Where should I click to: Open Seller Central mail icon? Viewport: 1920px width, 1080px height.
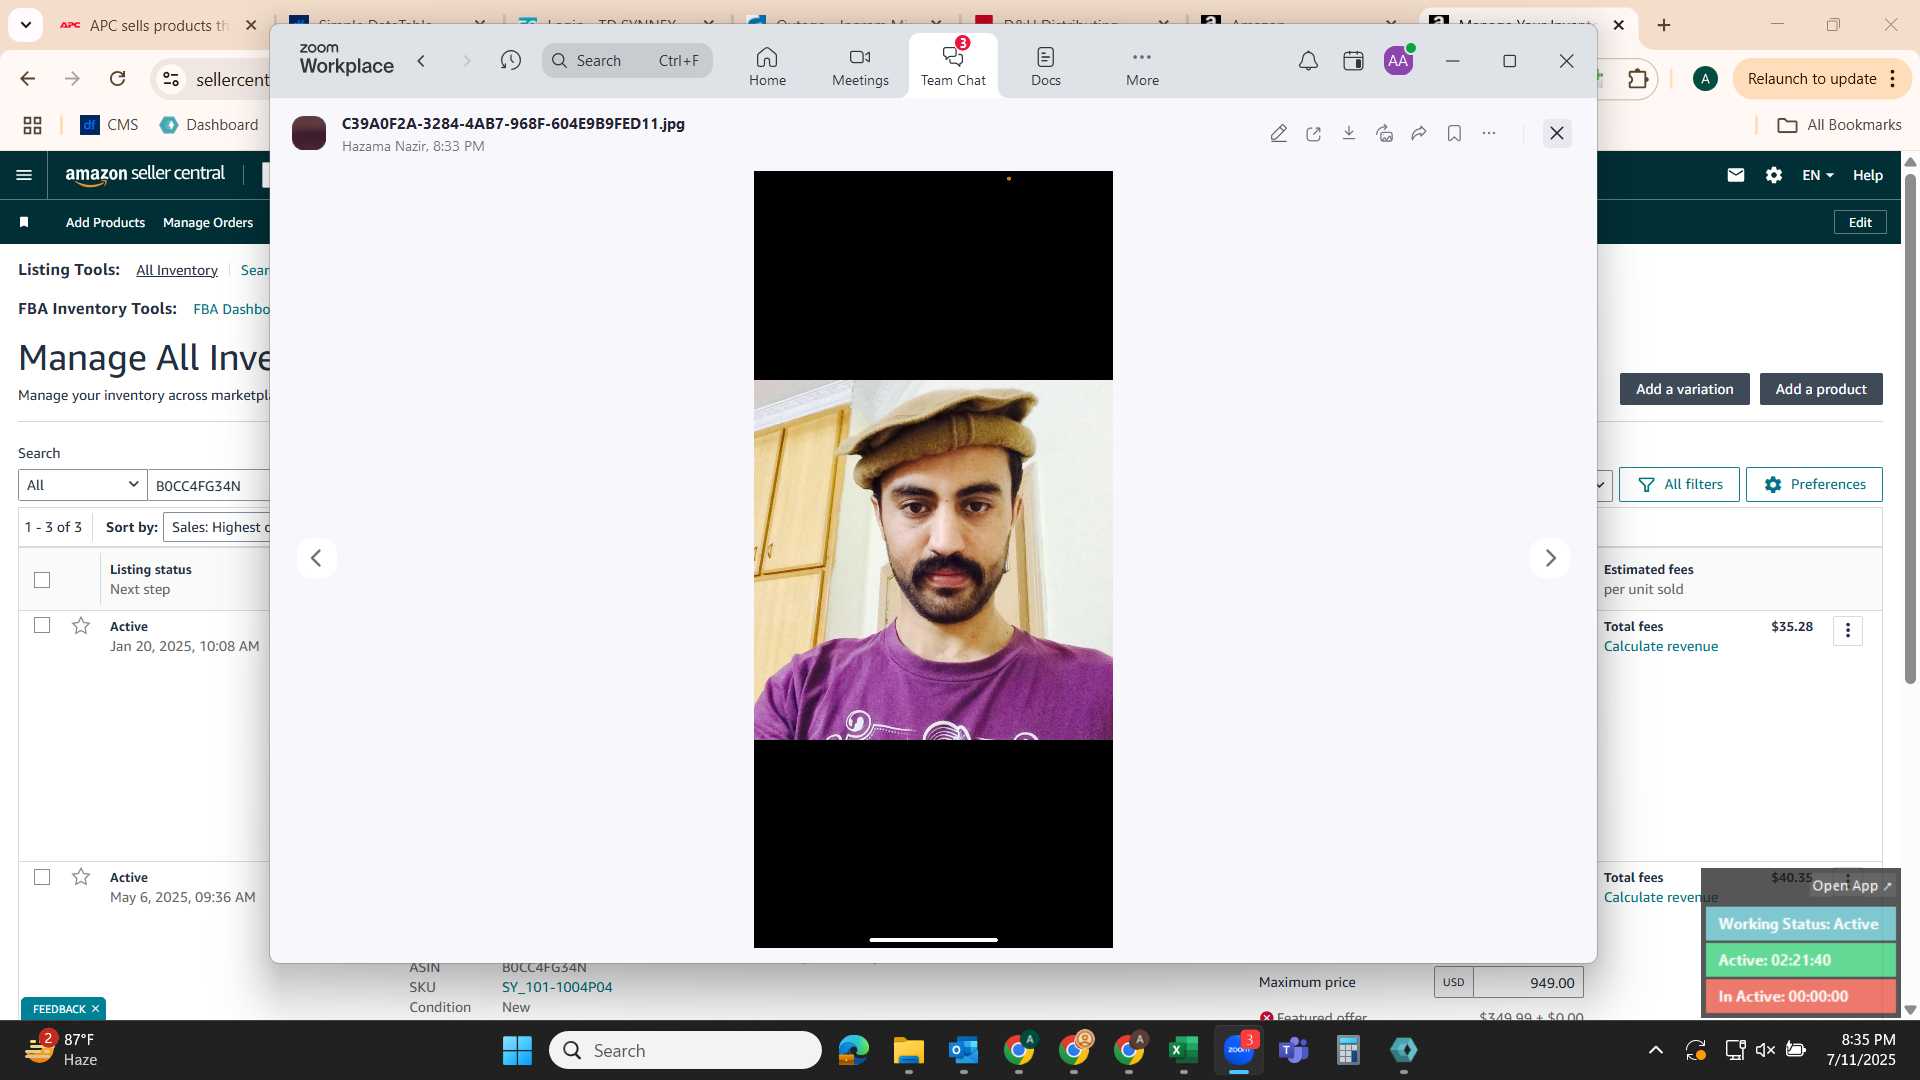(x=1736, y=175)
